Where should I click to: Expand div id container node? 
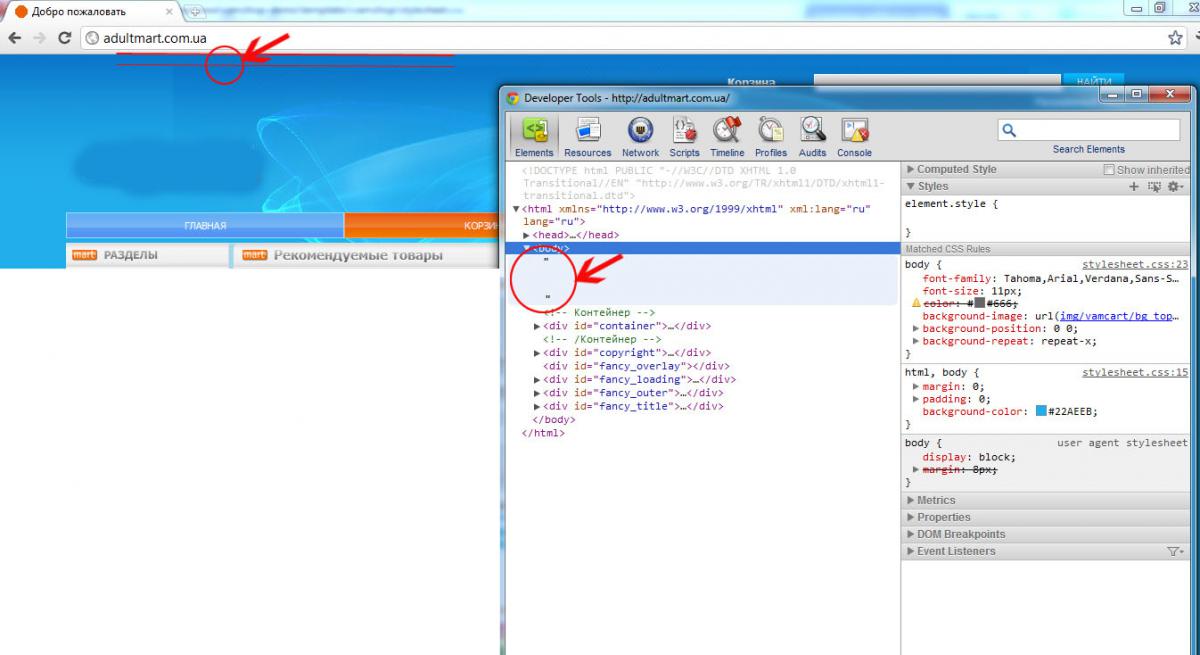click(x=538, y=326)
